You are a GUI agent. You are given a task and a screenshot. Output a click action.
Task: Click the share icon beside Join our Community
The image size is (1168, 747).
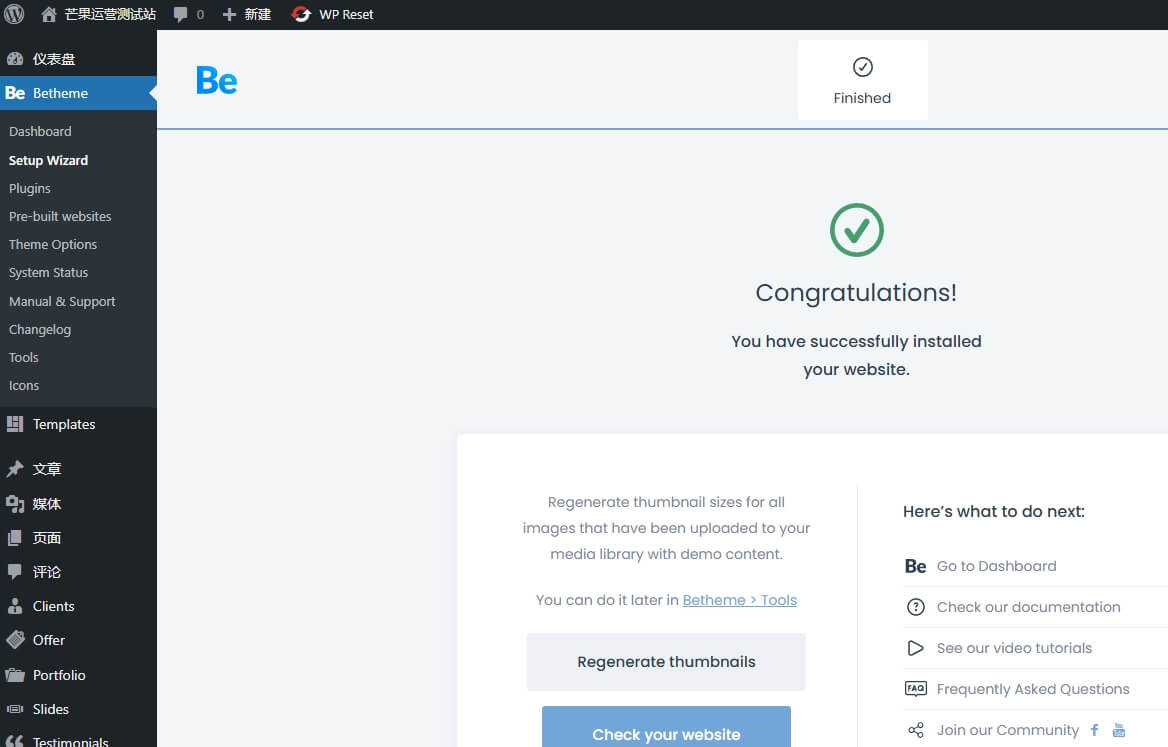pyautogui.click(x=915, y=730)
